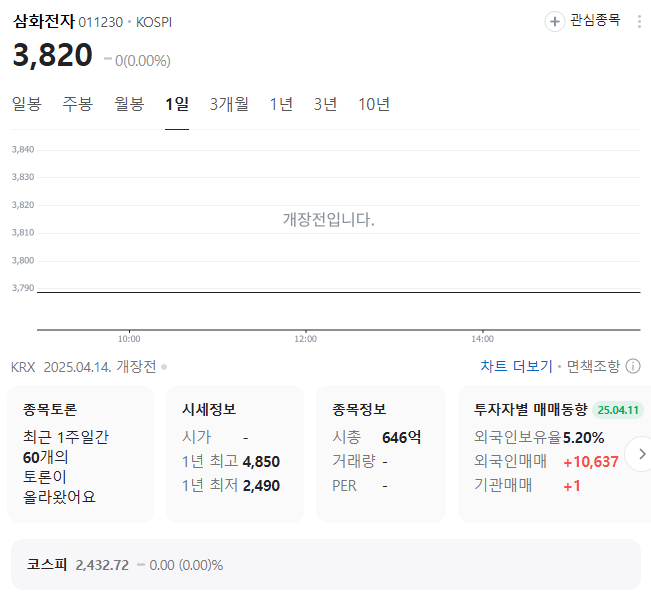Select the 1일 chart tab
The height and width of the screenshot is (600, 651).
(x=177, y=104)
